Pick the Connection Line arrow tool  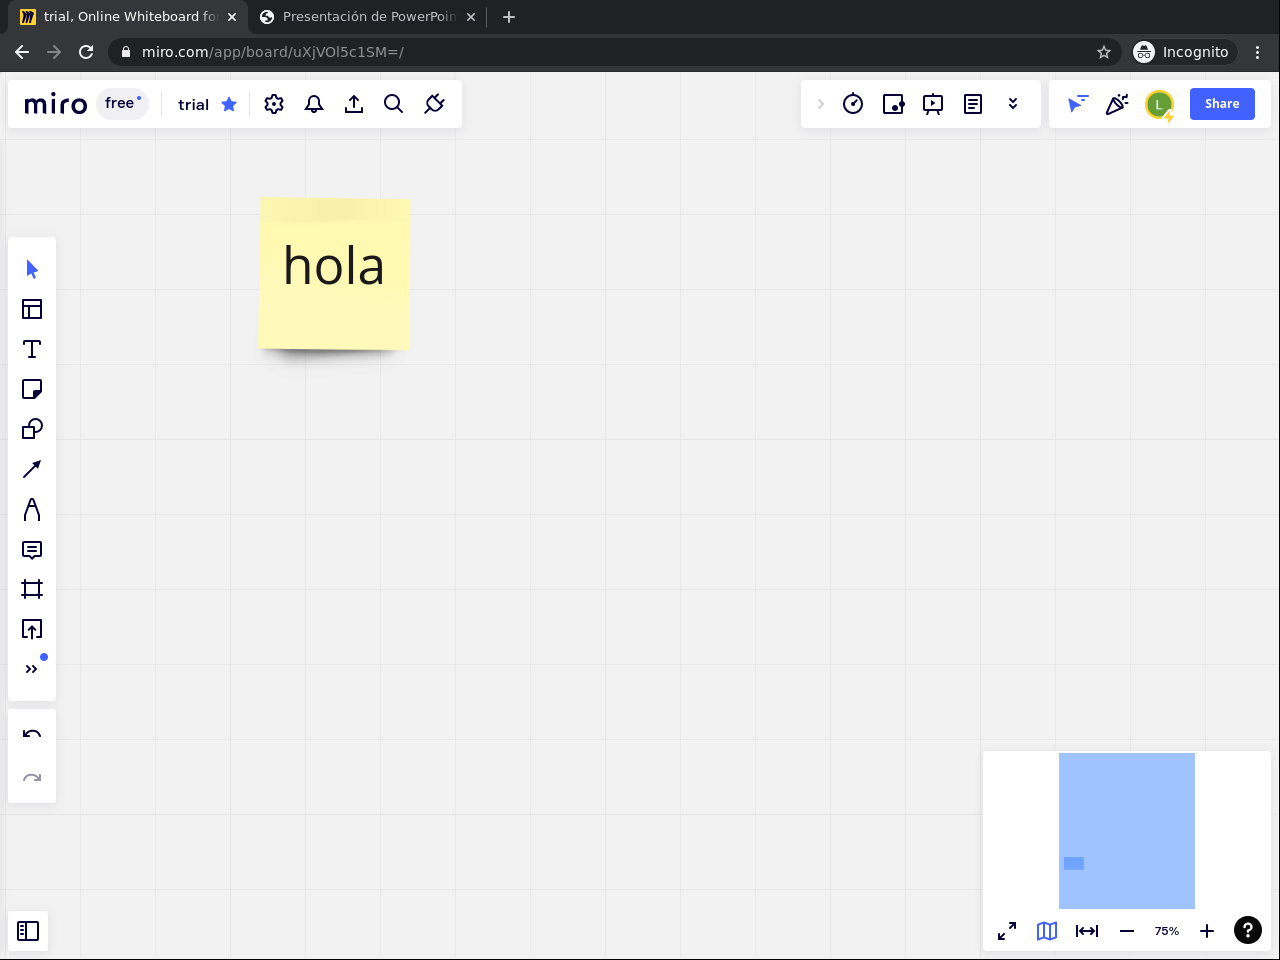(x=32, y=469)
